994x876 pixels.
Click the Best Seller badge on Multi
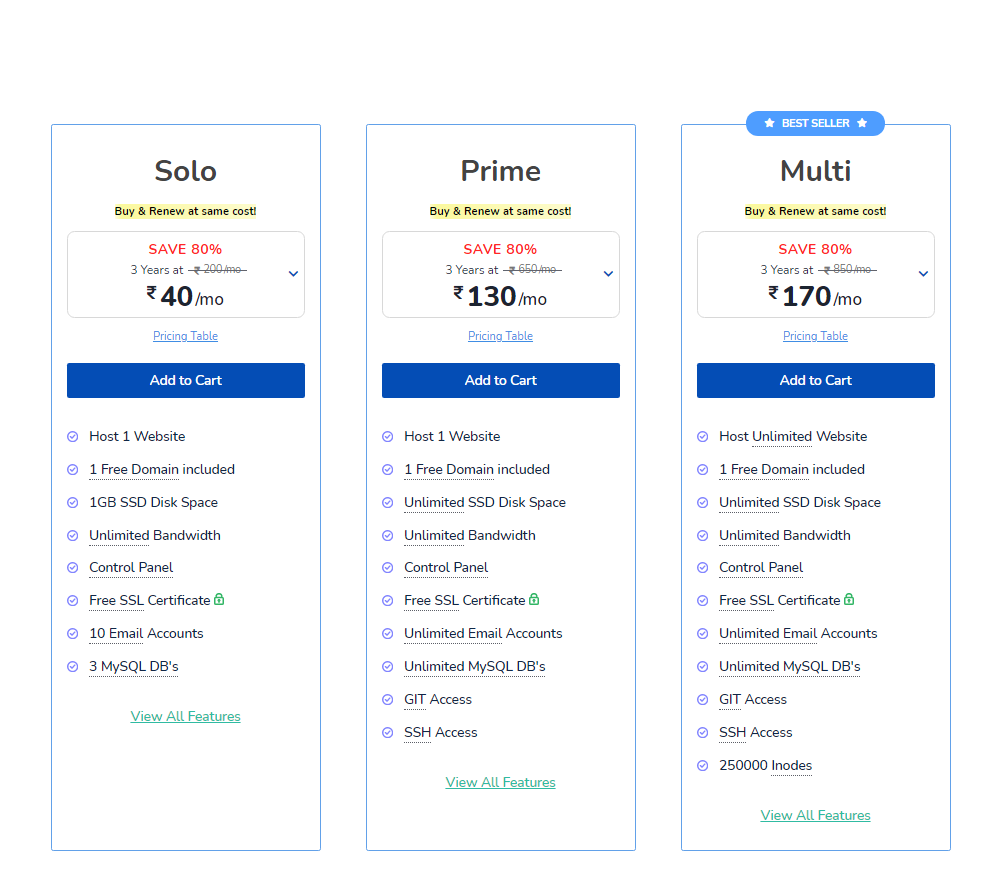[x=815, y=123]
